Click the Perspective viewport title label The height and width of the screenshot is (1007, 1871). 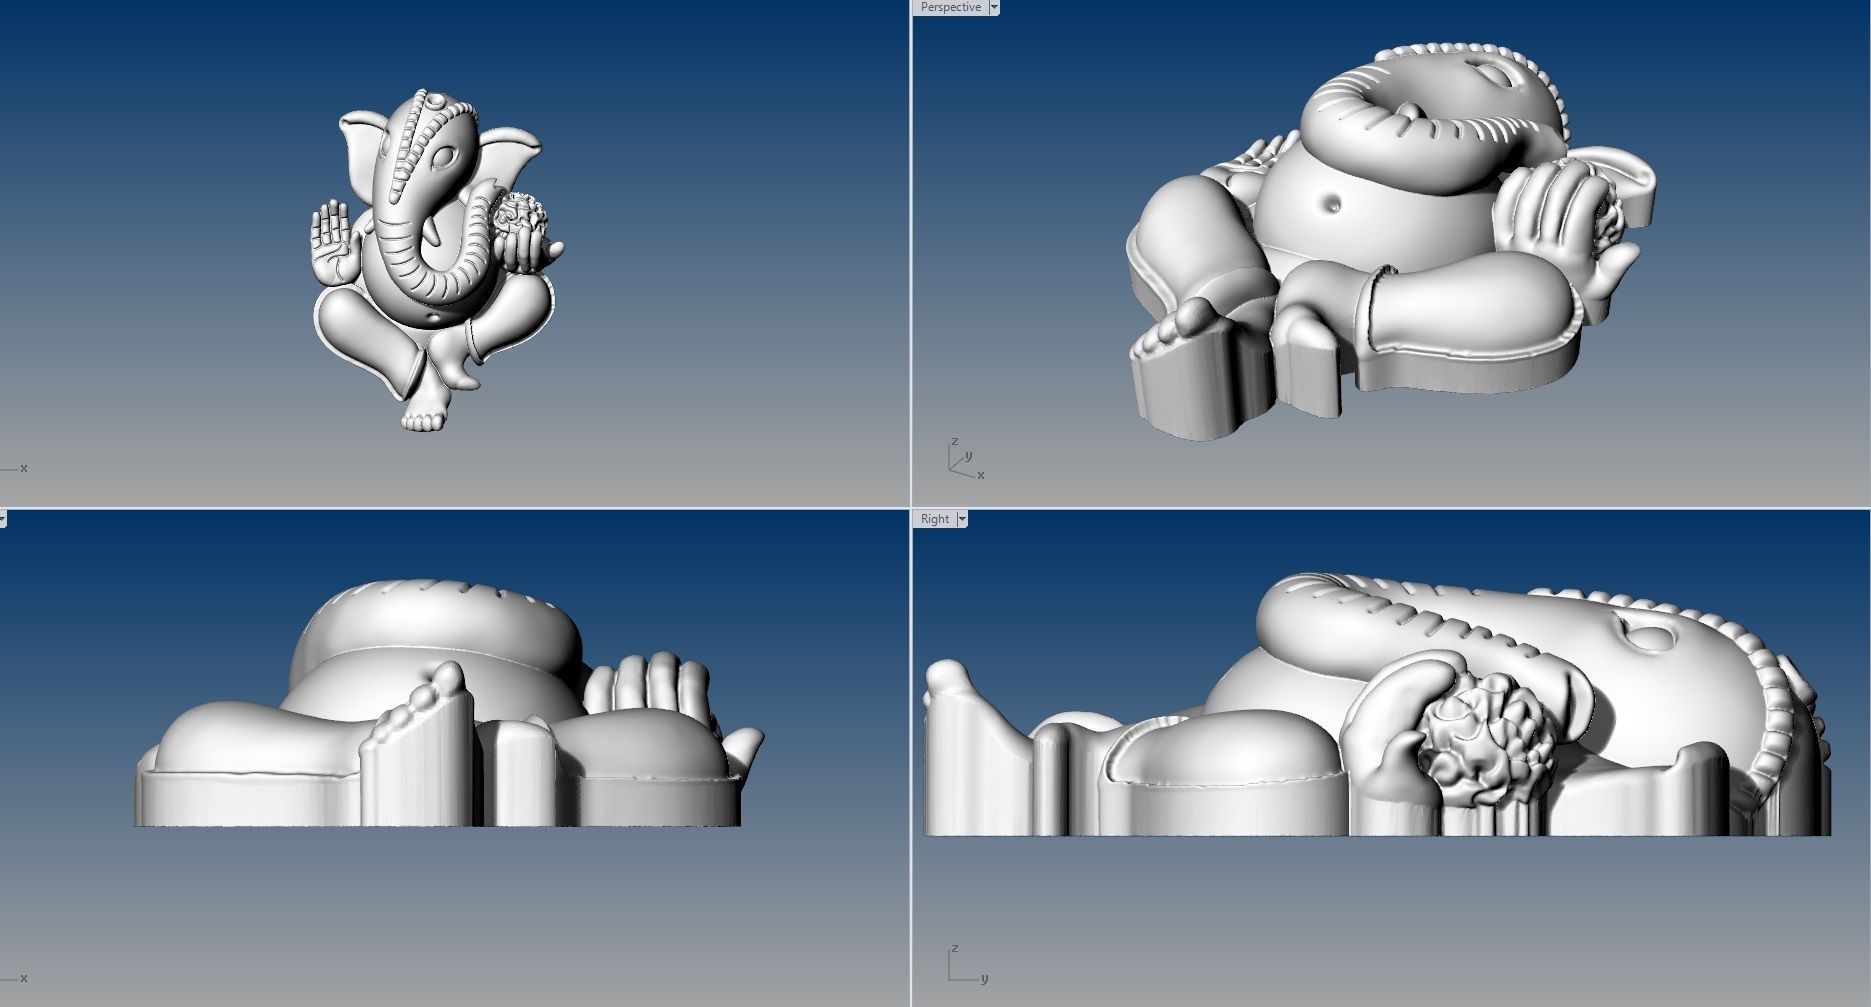pyautogui.click(x=950, y=7)
